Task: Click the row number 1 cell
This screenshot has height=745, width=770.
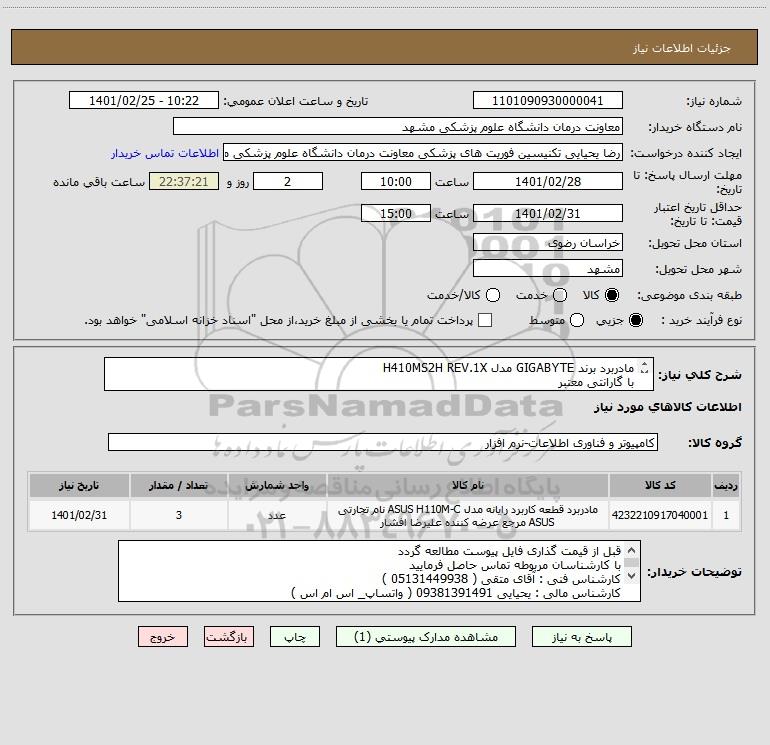Action: click(x=726, y=515)
